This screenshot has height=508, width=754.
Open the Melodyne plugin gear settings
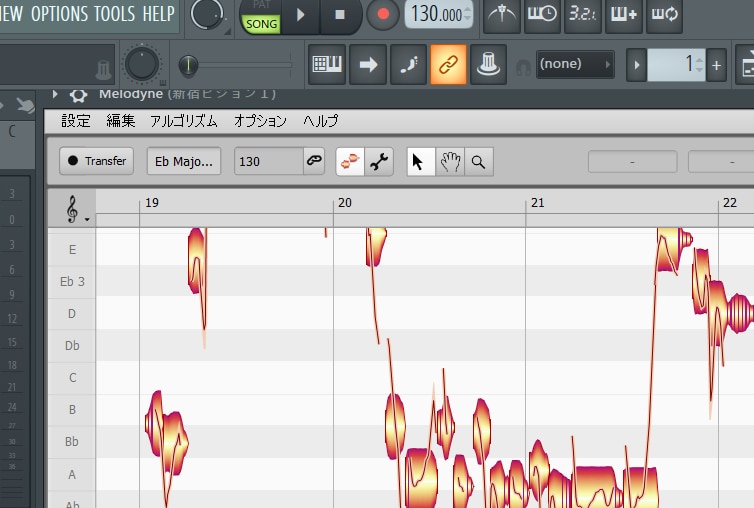78,95
